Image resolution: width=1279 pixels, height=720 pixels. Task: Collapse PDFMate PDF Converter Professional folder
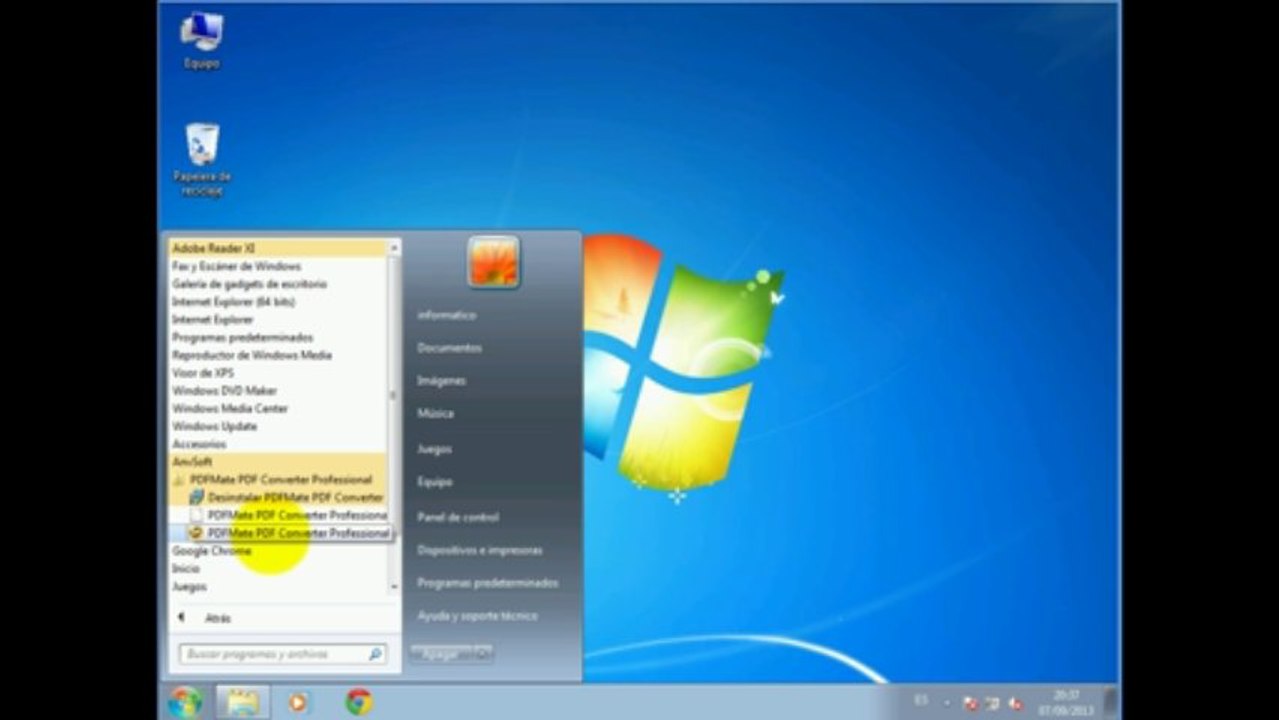coord(279,480)
